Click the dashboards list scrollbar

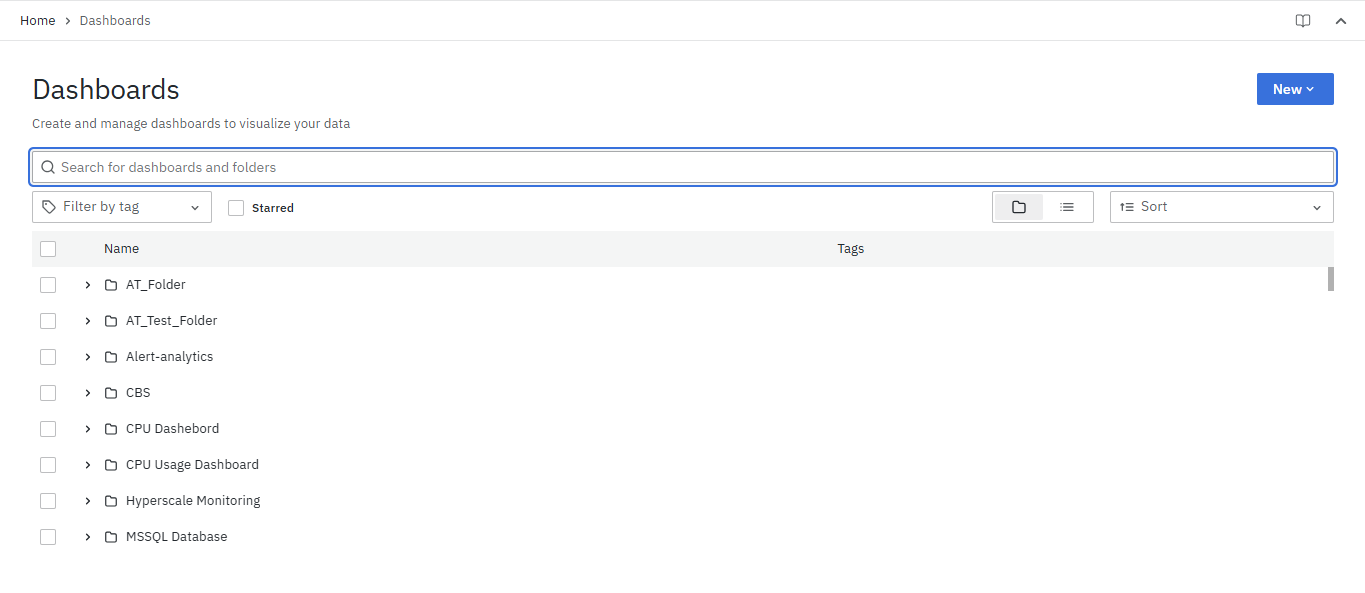[1330, 279]
